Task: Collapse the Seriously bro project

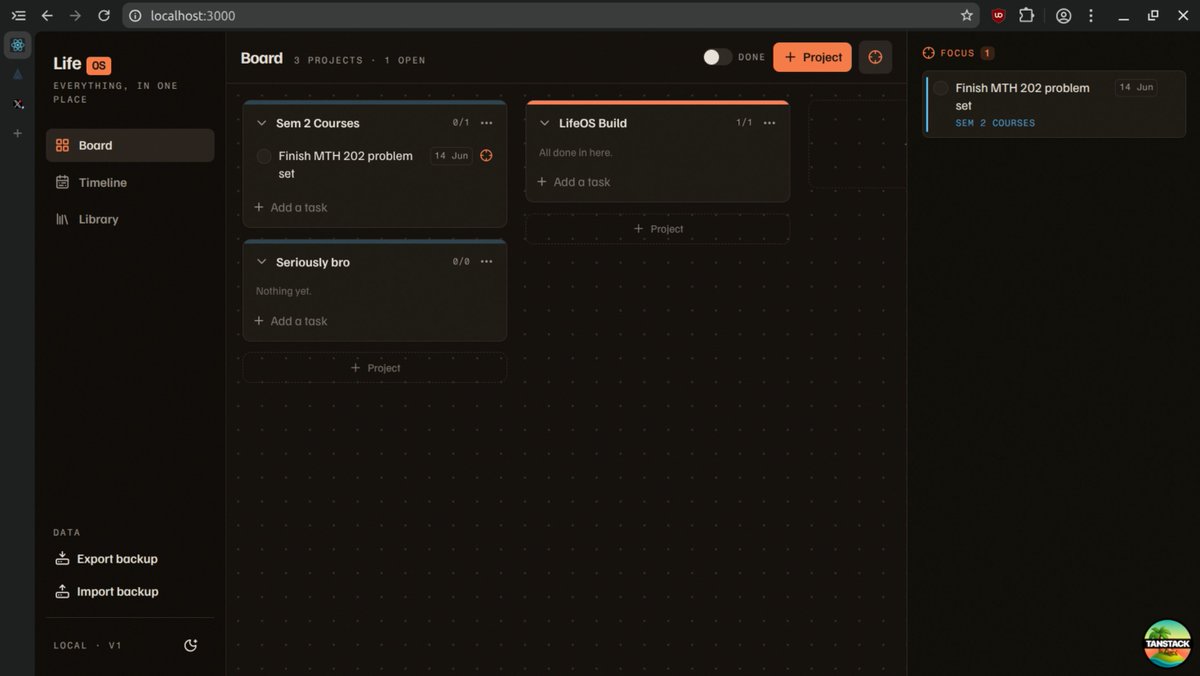Action: [x=262, y=262]
